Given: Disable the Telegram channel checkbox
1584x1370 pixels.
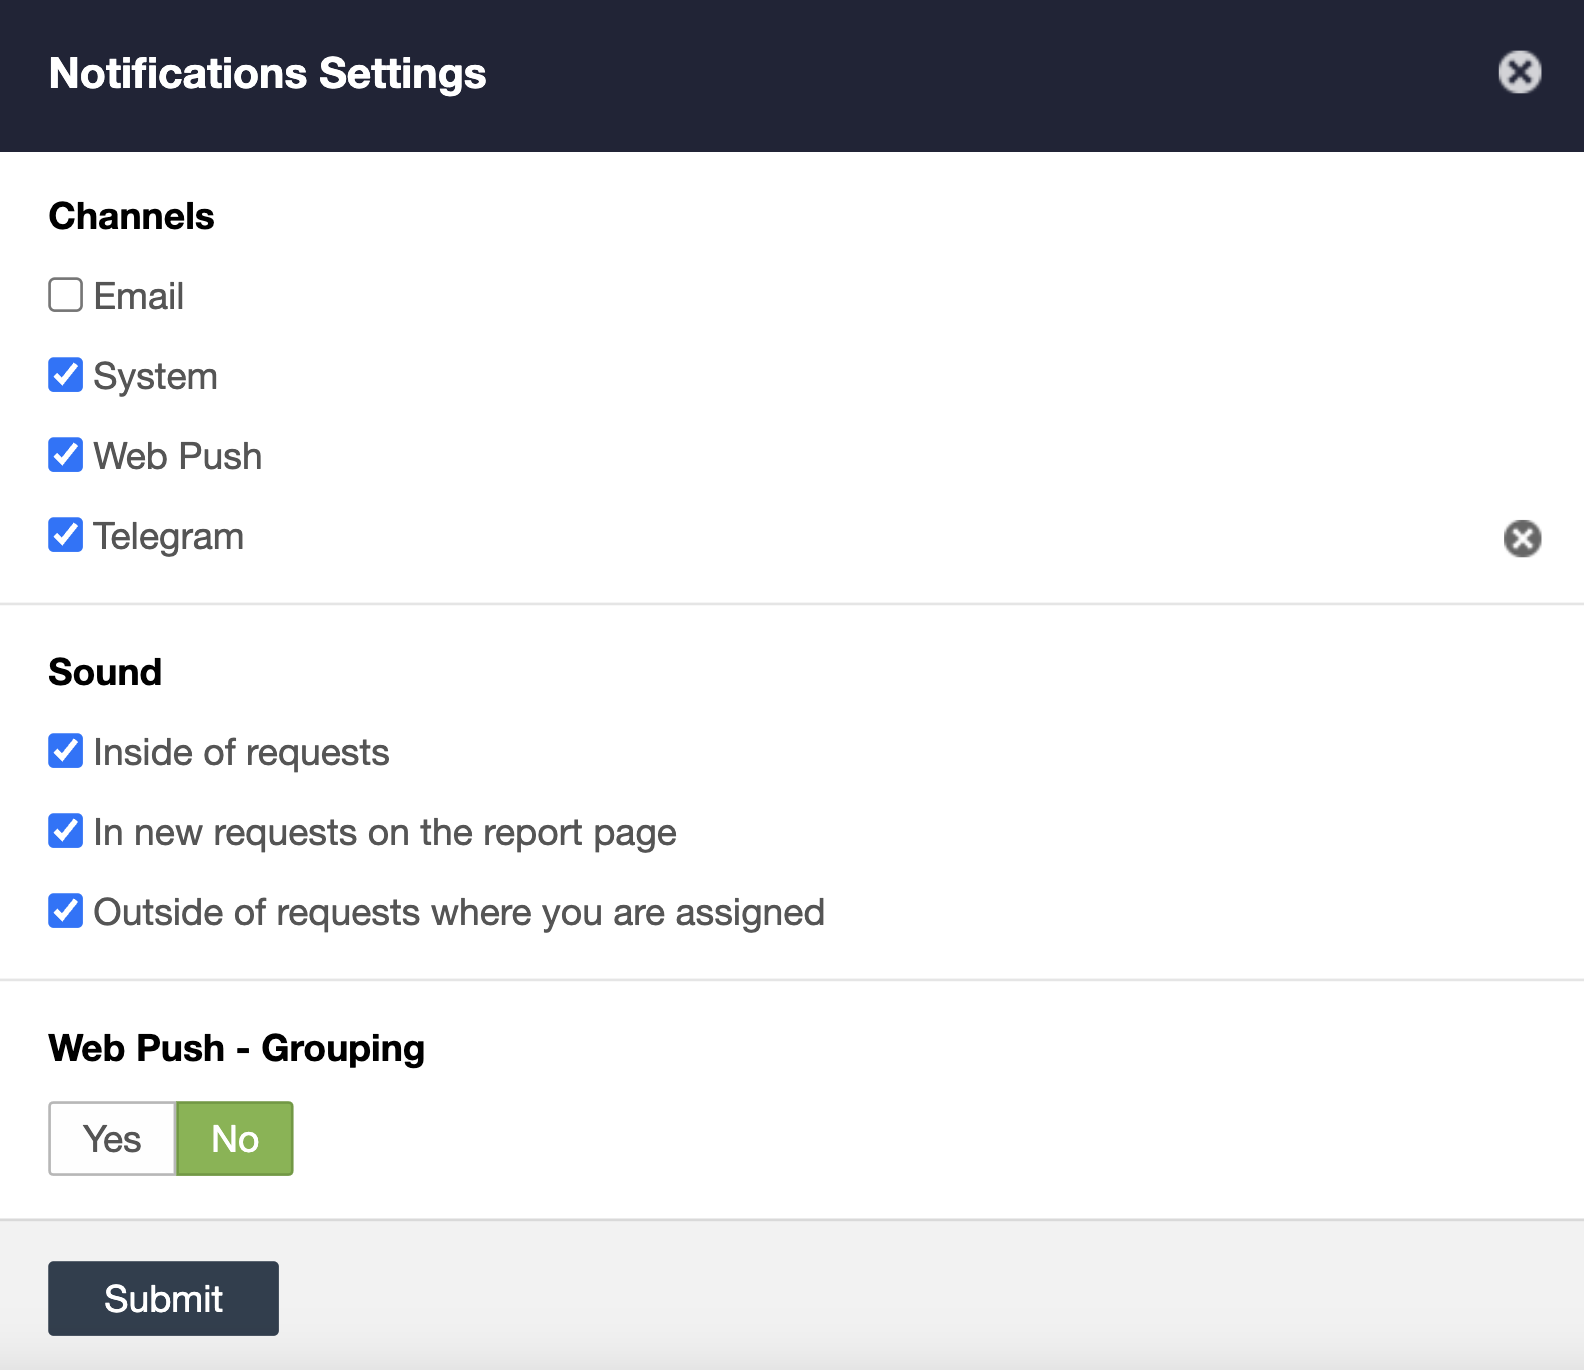Looking at the screenshot, I should point(66,535).
